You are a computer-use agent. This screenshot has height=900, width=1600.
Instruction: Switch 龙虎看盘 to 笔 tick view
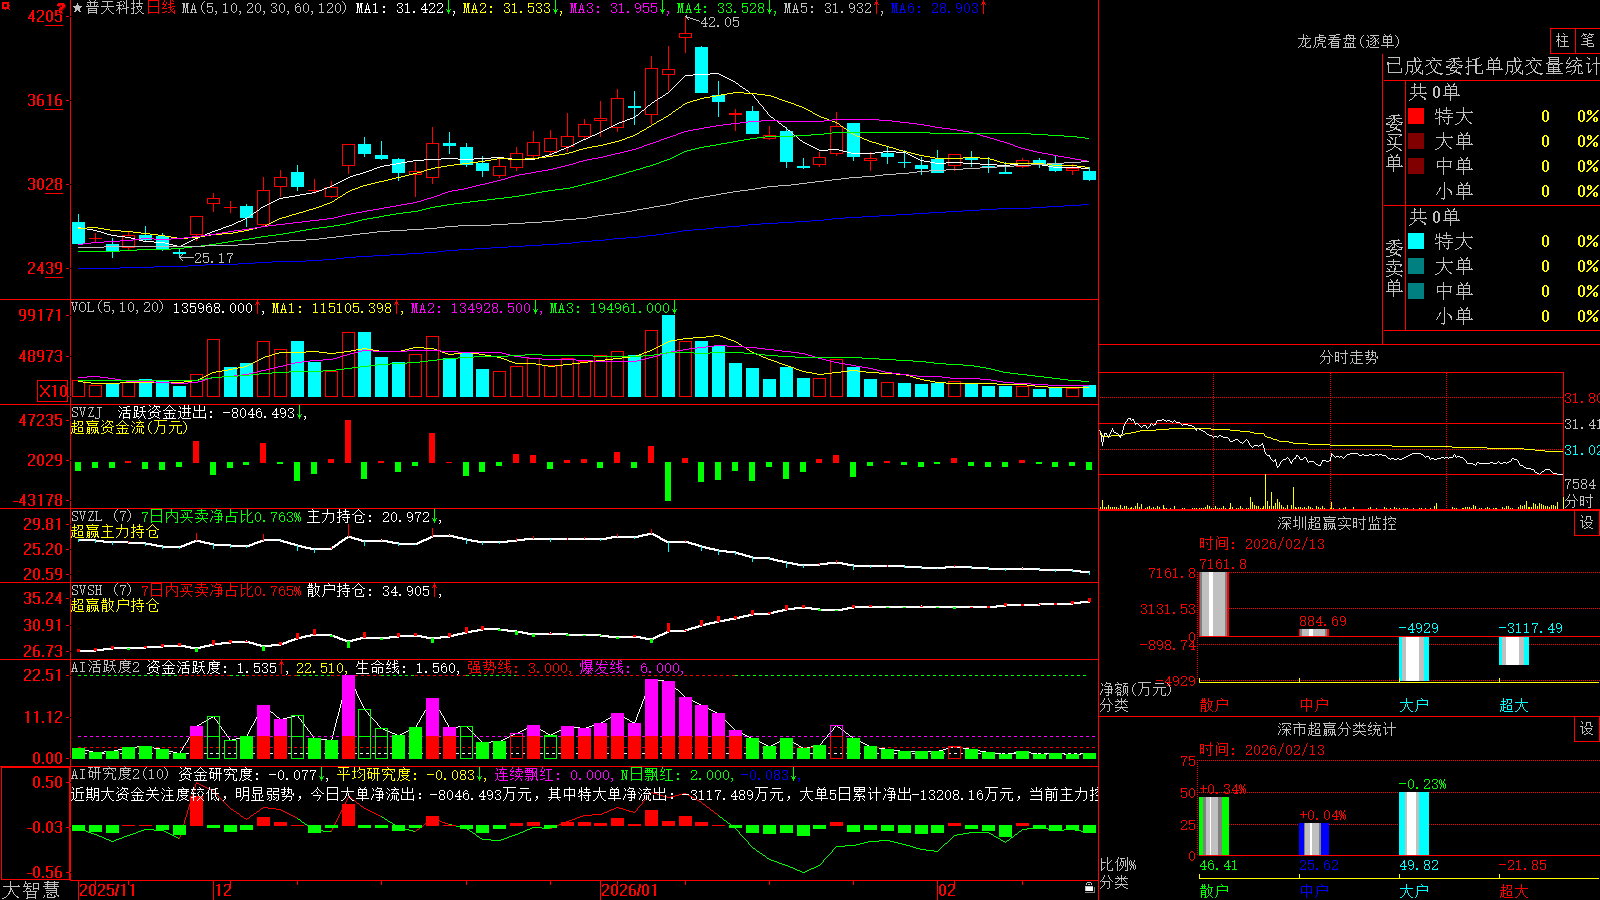[1587, 41]
